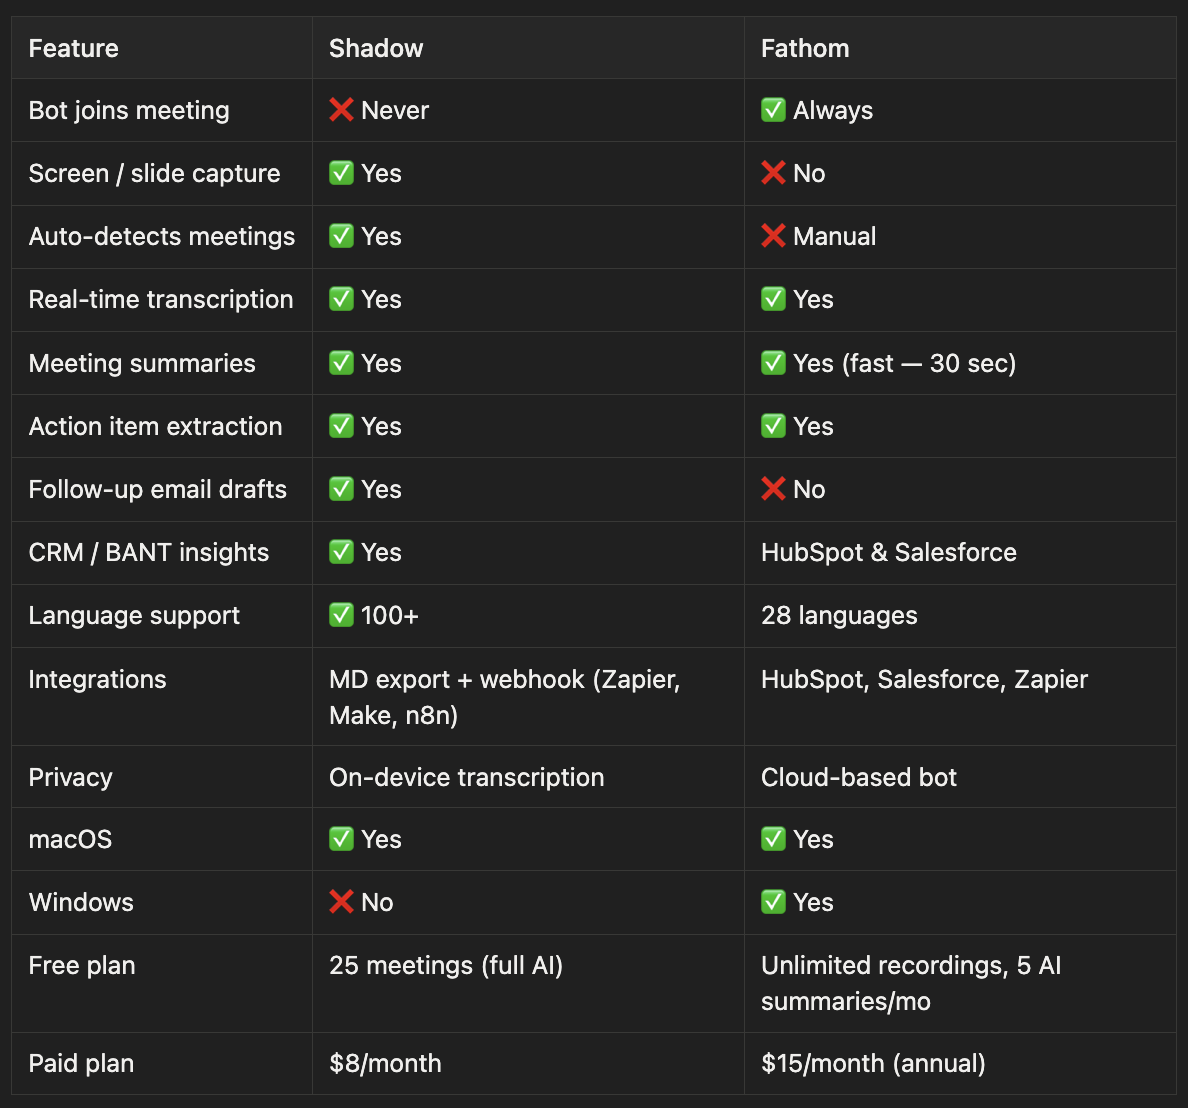Select the 'Shadow' column header
The image size is (1188, 1108).
376,47
